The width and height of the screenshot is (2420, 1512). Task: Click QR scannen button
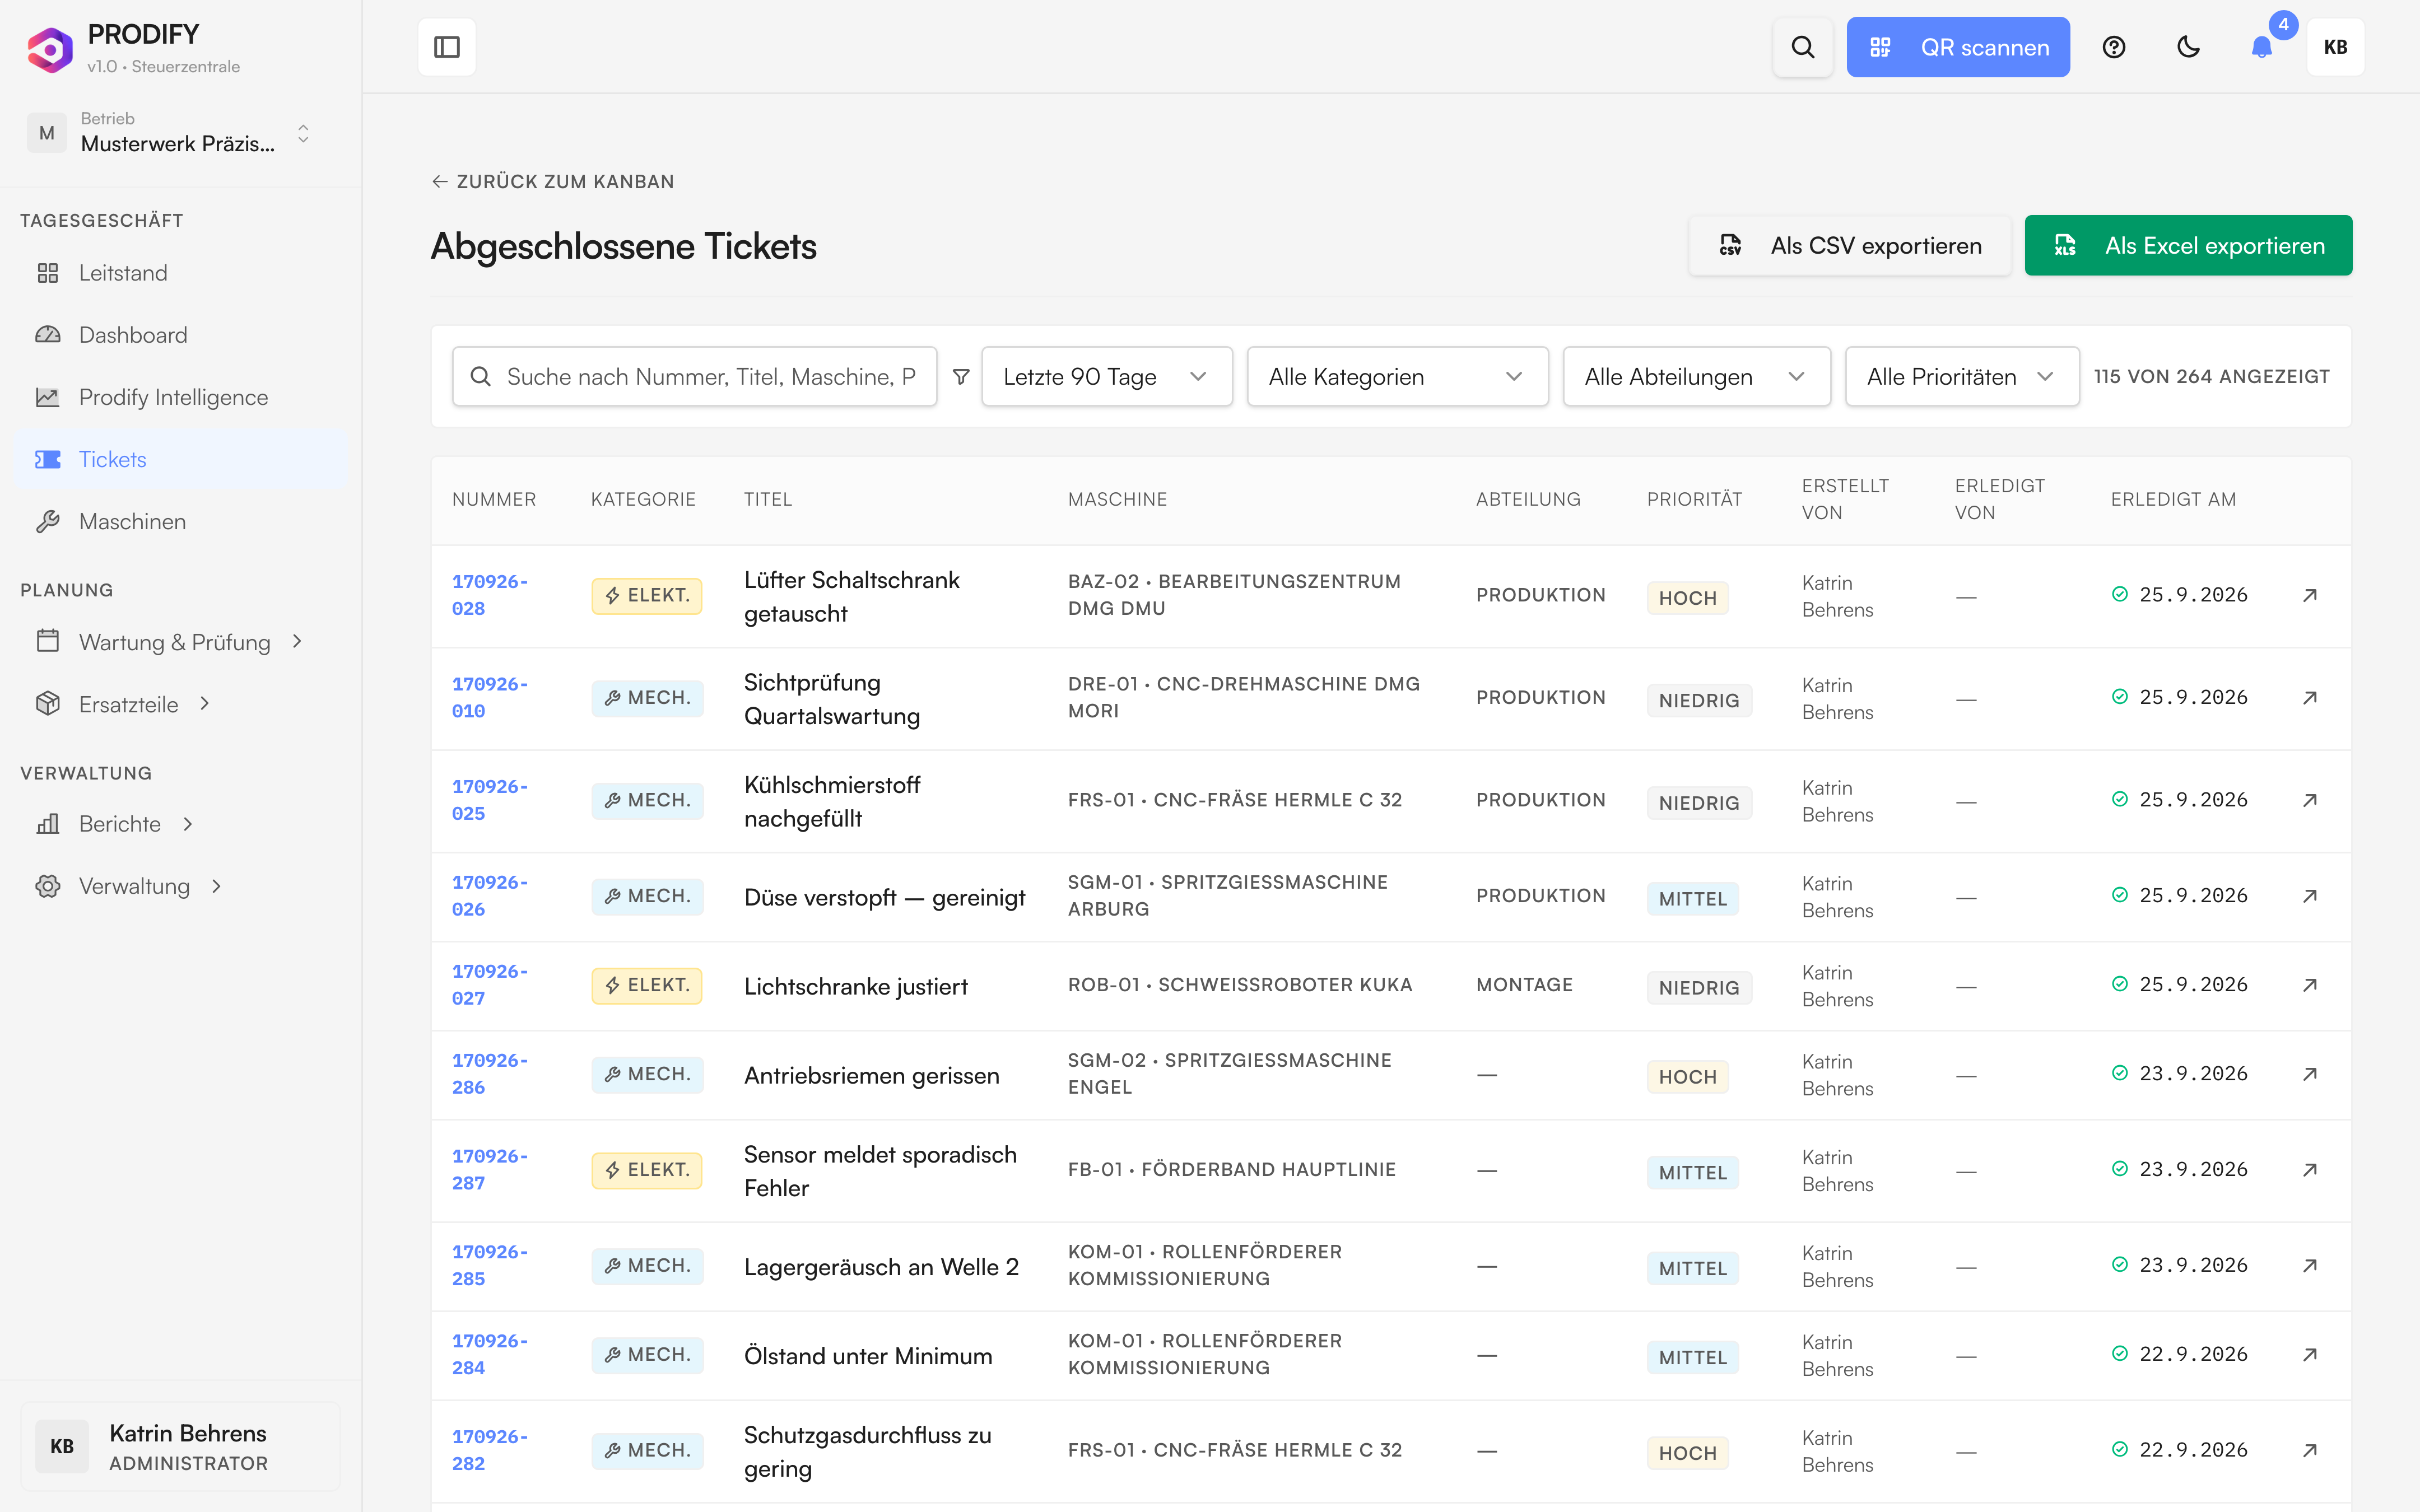pos(1957,47)
